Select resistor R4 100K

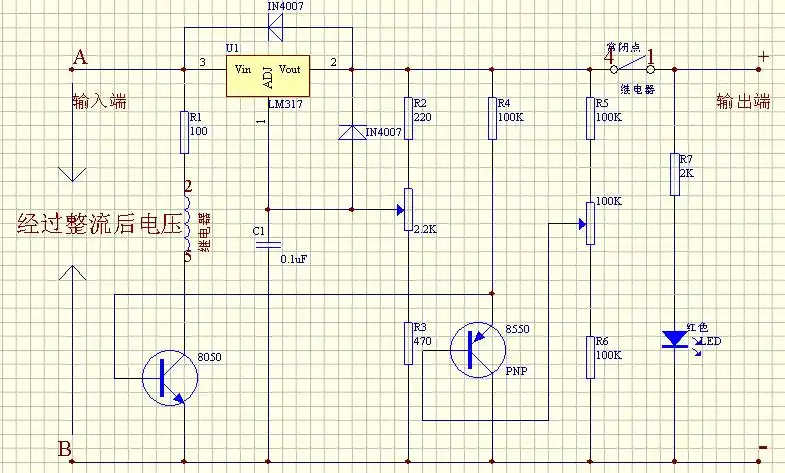pyautogui.click(x=491, y=118)
